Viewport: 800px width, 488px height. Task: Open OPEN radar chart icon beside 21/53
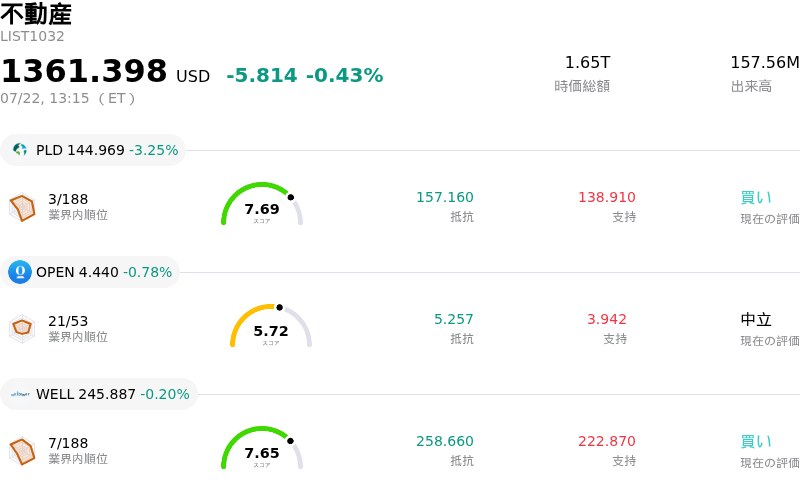pos(22,329)
